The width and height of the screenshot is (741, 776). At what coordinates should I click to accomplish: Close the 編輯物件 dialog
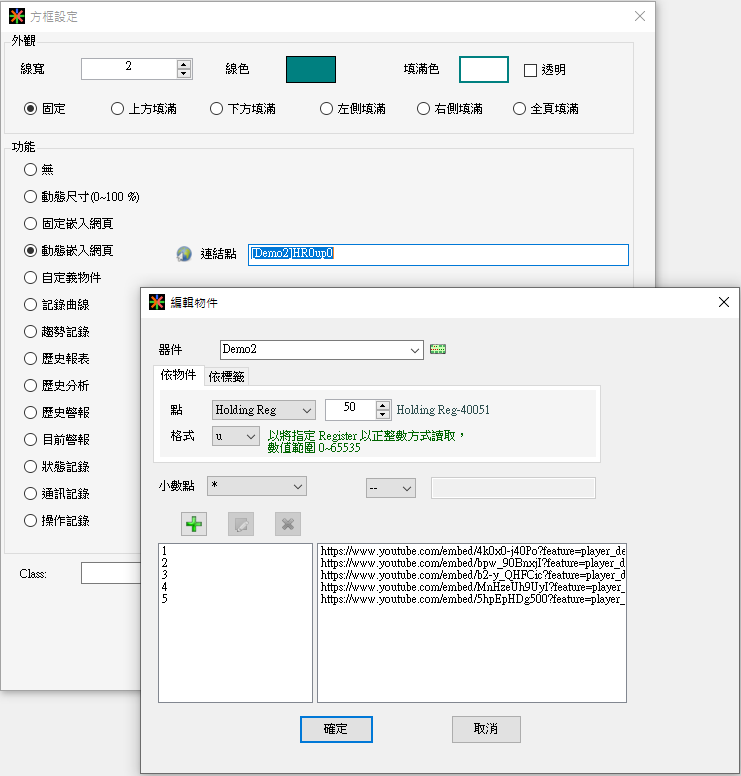[723, 303]
